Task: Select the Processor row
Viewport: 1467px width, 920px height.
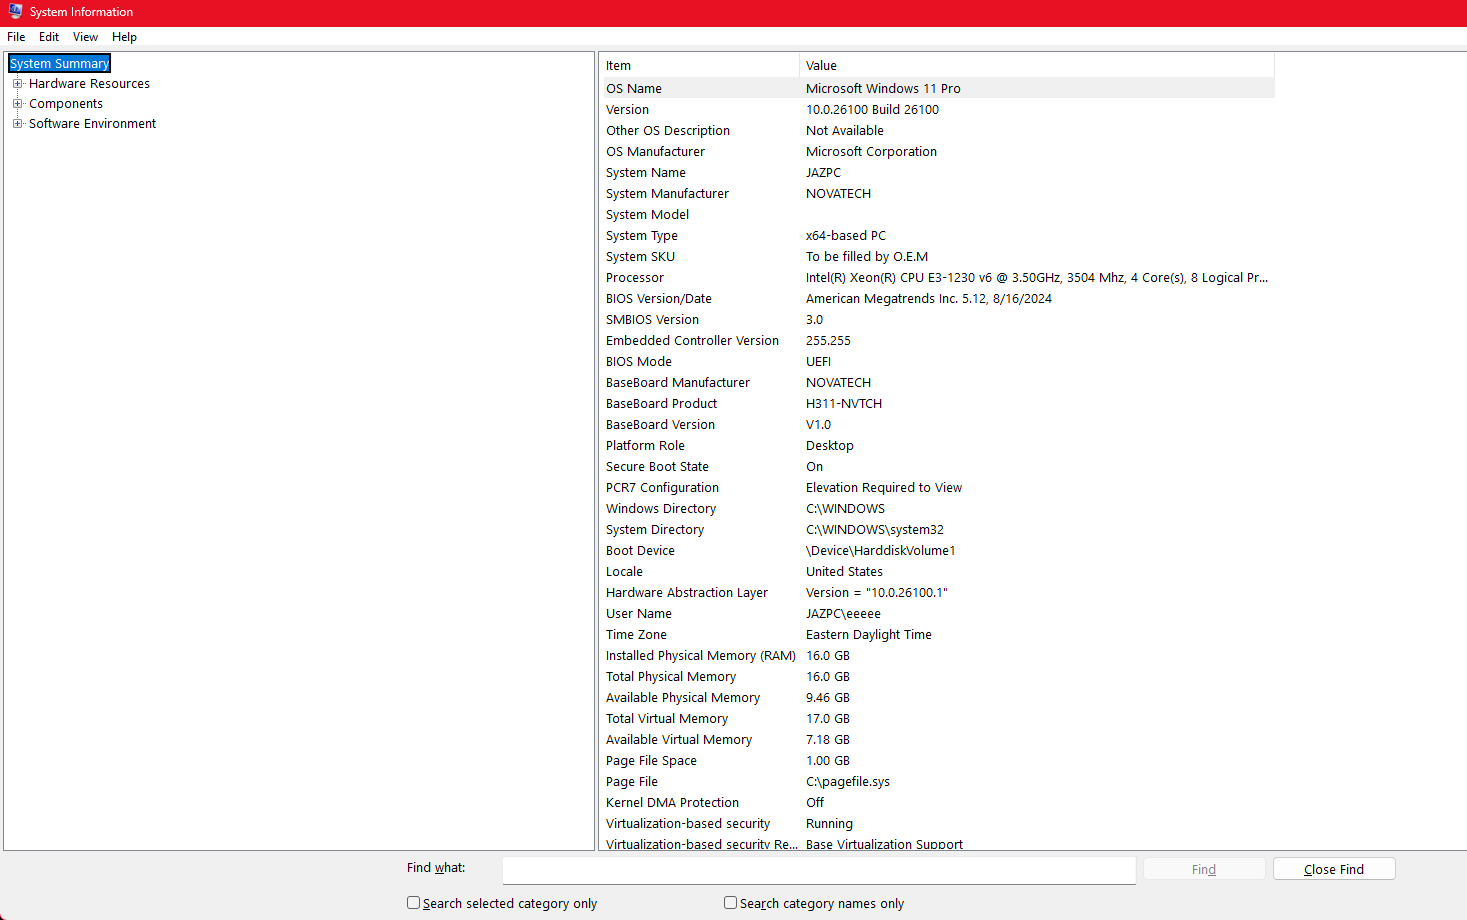Action: [x=939, y=277]
